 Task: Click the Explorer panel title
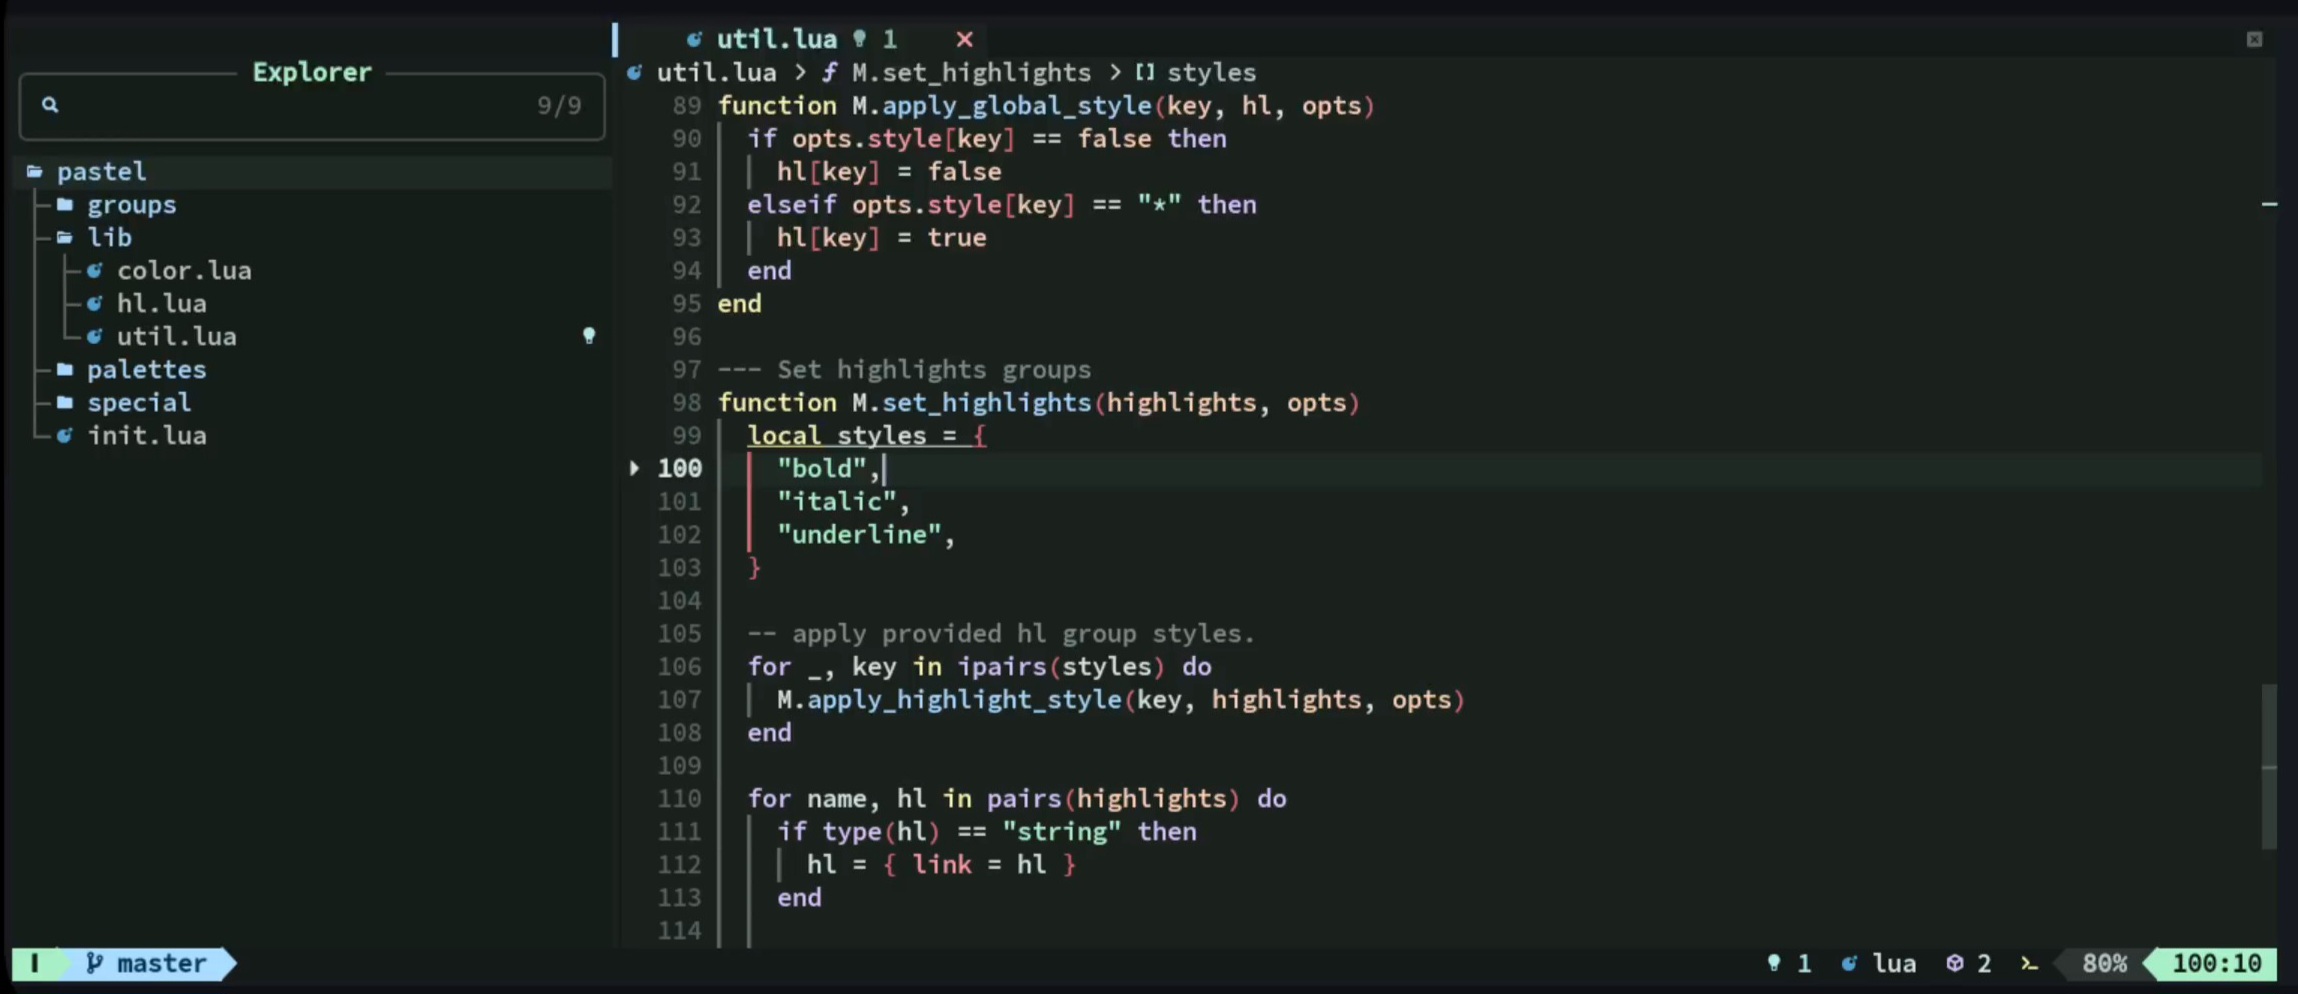[x=312, y=72]
